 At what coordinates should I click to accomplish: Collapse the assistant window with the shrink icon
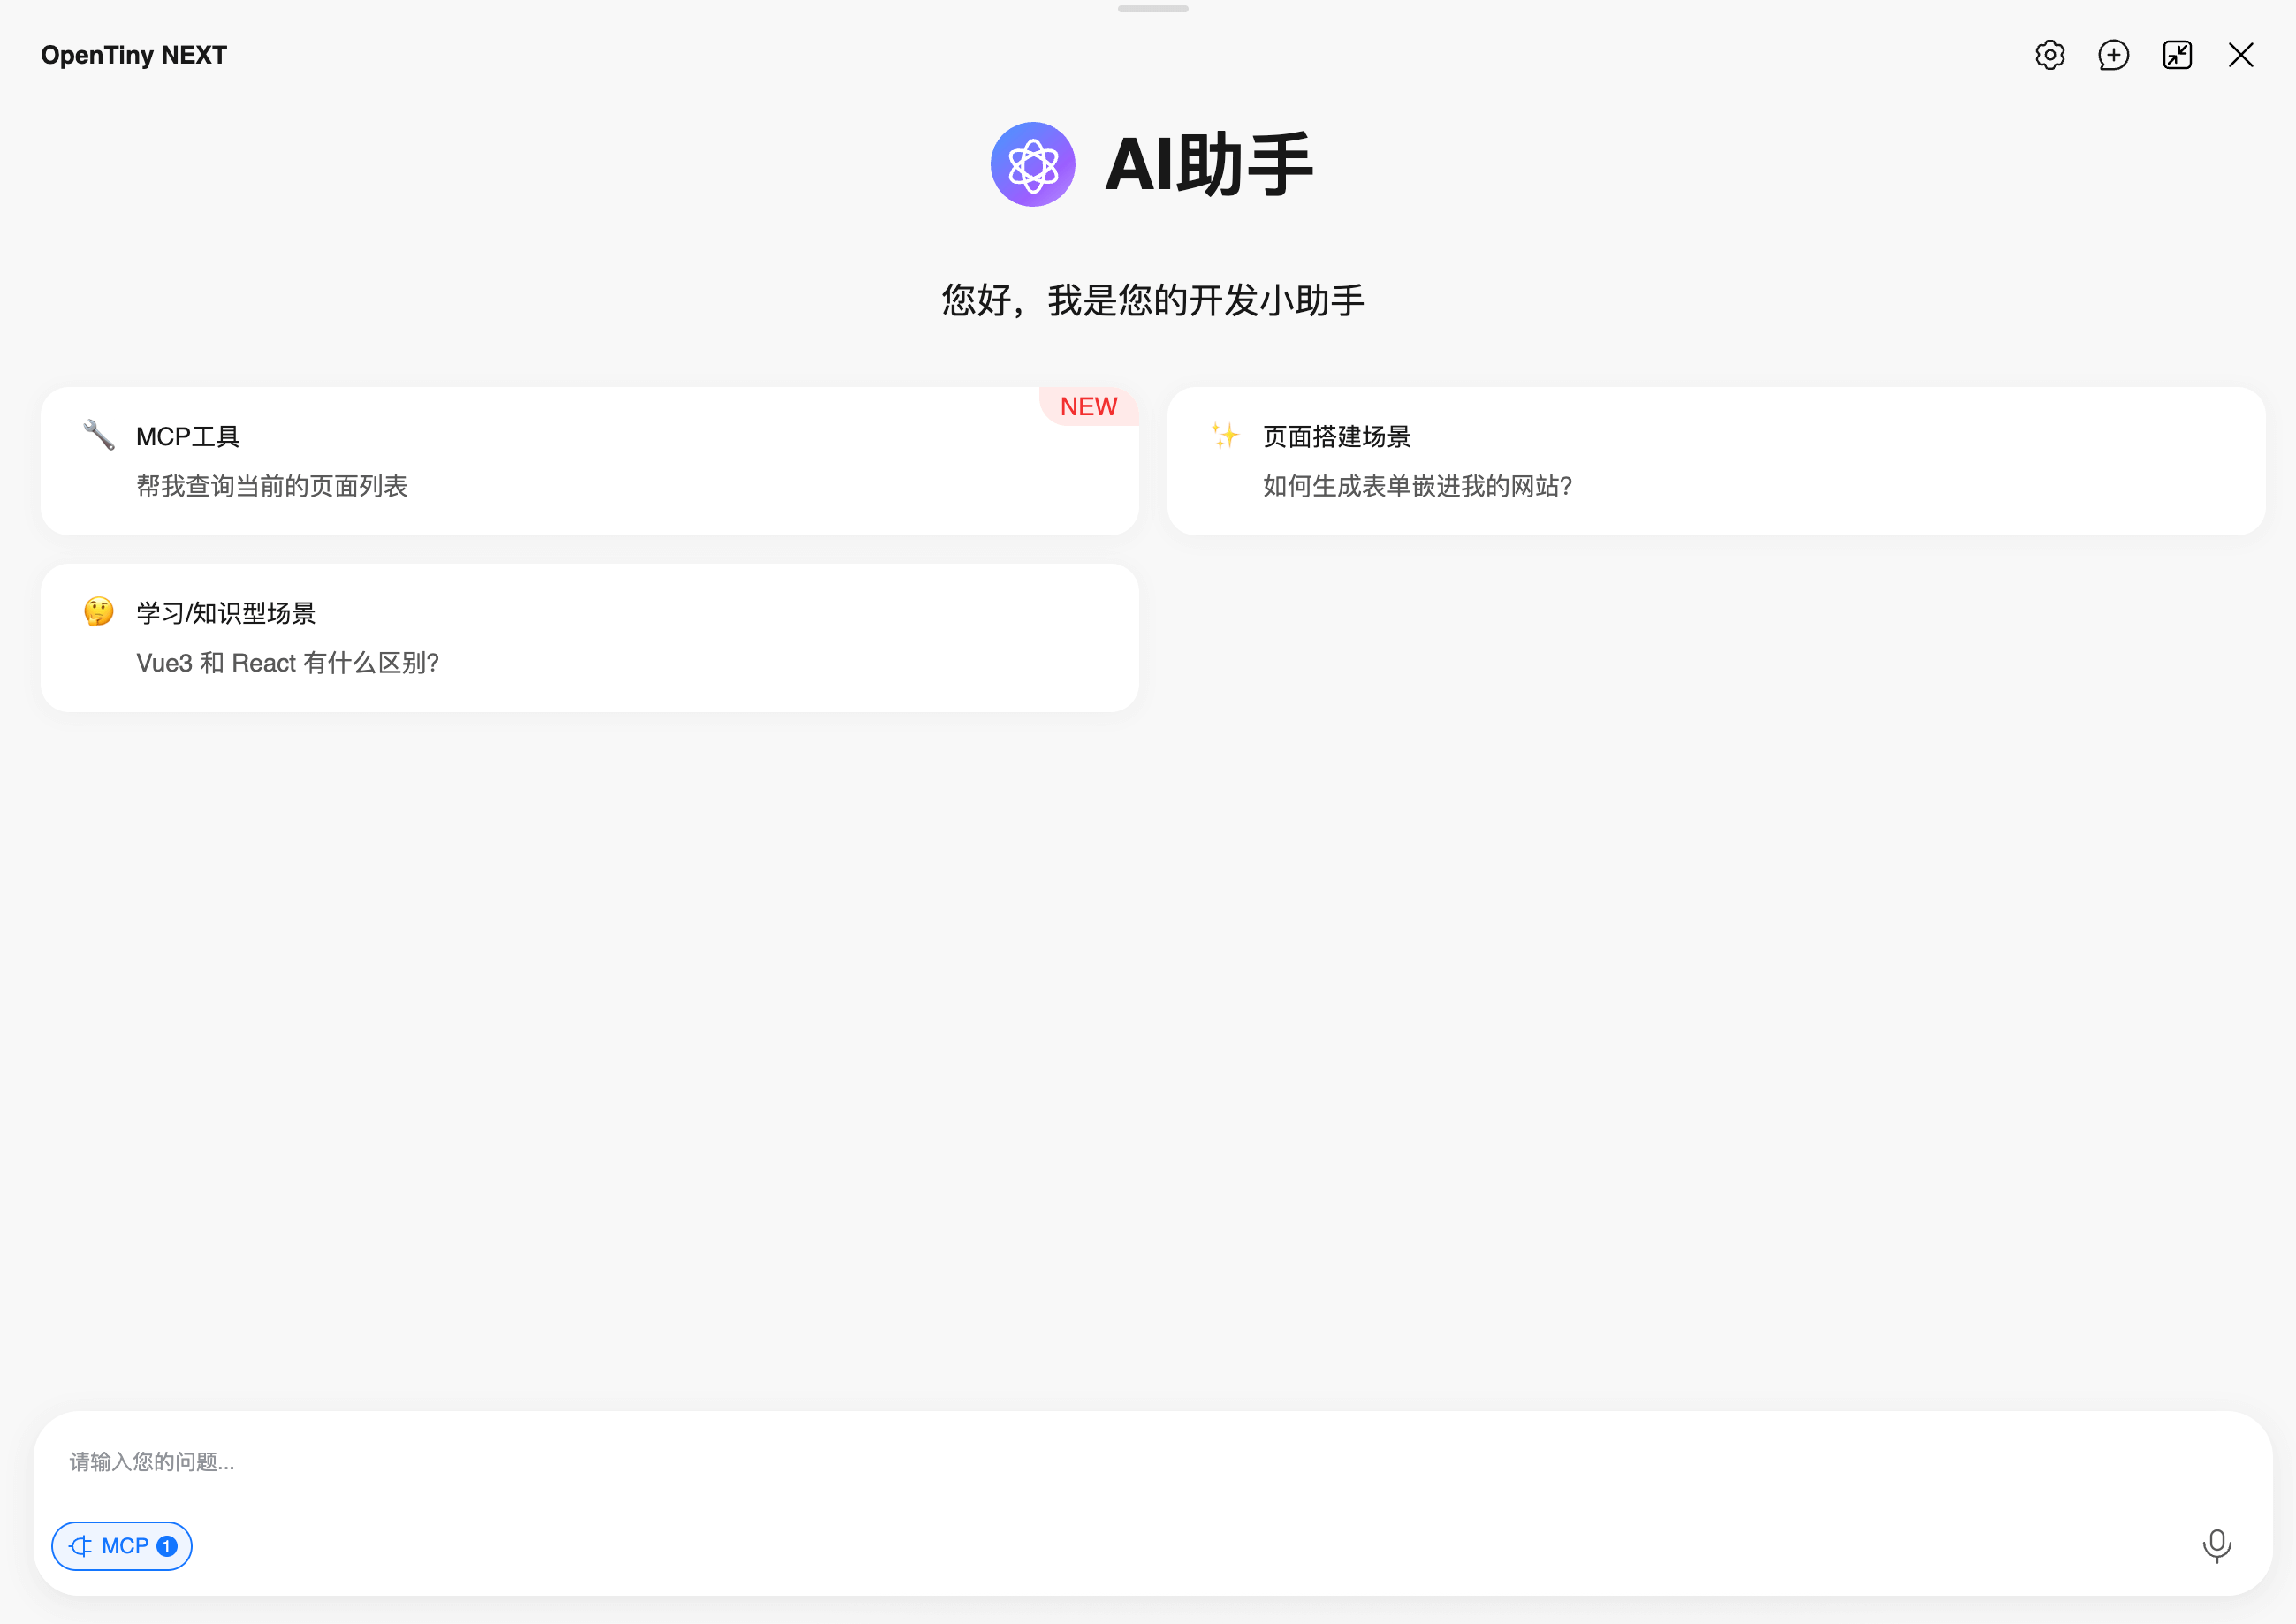[2177, 55]
